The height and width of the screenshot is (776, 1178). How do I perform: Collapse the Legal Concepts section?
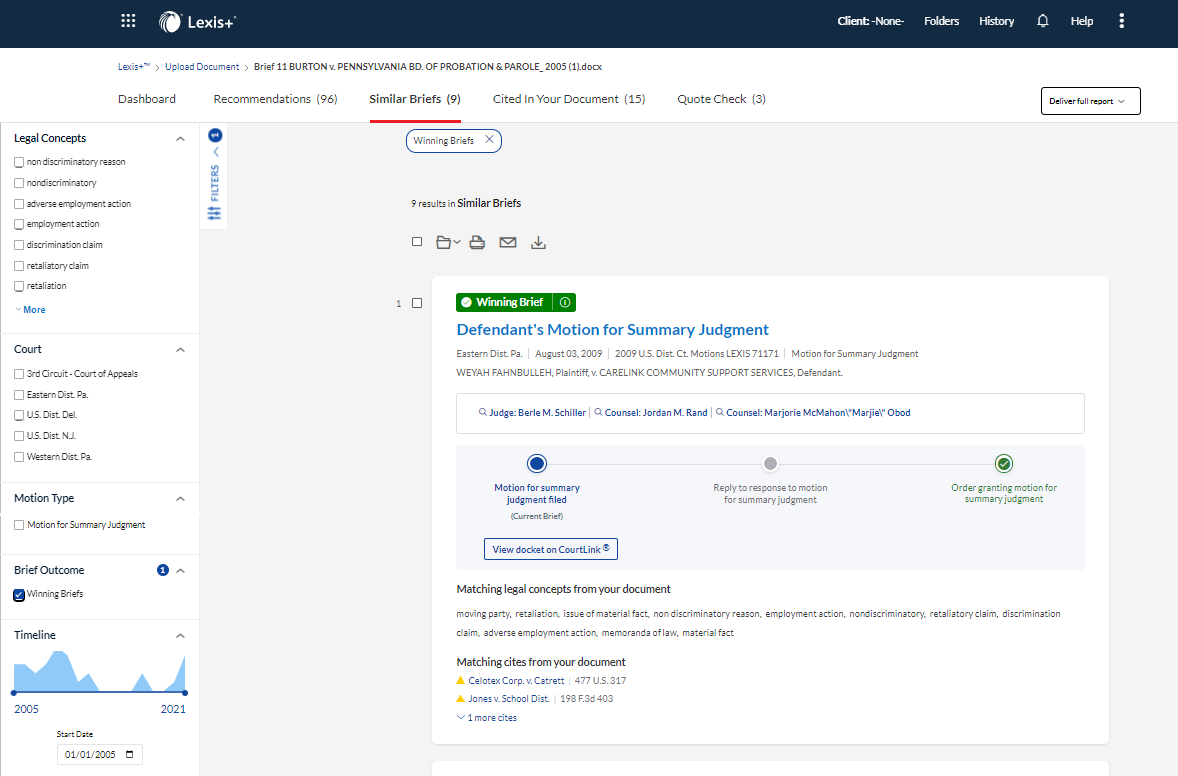(x=180, y=139)
